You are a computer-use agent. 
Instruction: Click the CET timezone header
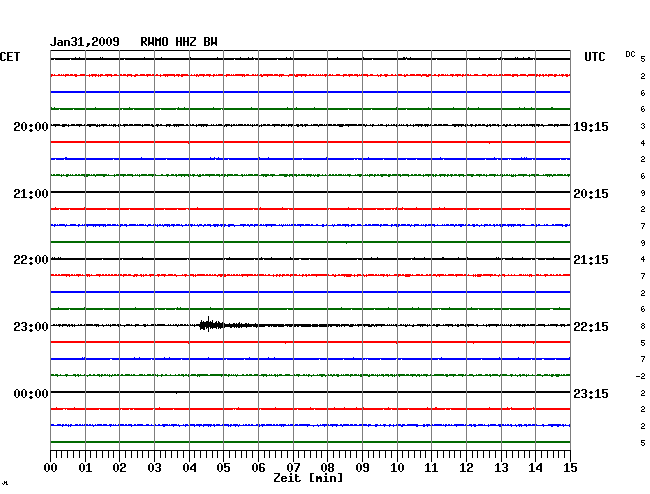point(10,57)
